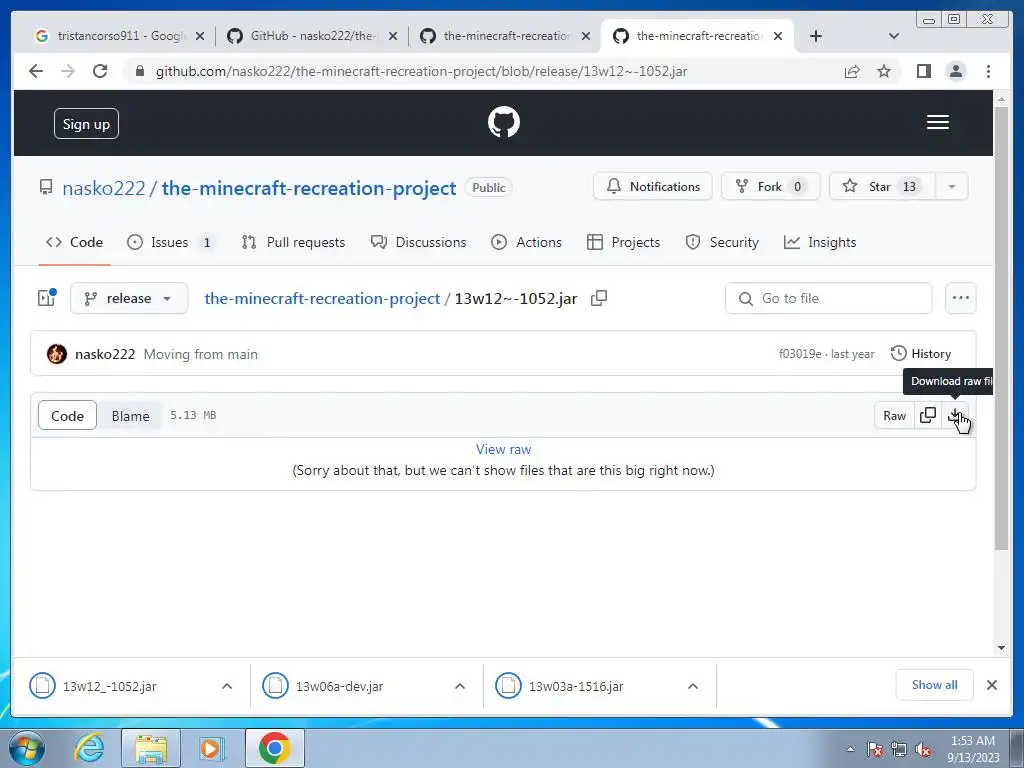The height and width of the screenshot is (768, 1024).
Task: Click Chrome icon in taskbar
Action: pos(274,748)
